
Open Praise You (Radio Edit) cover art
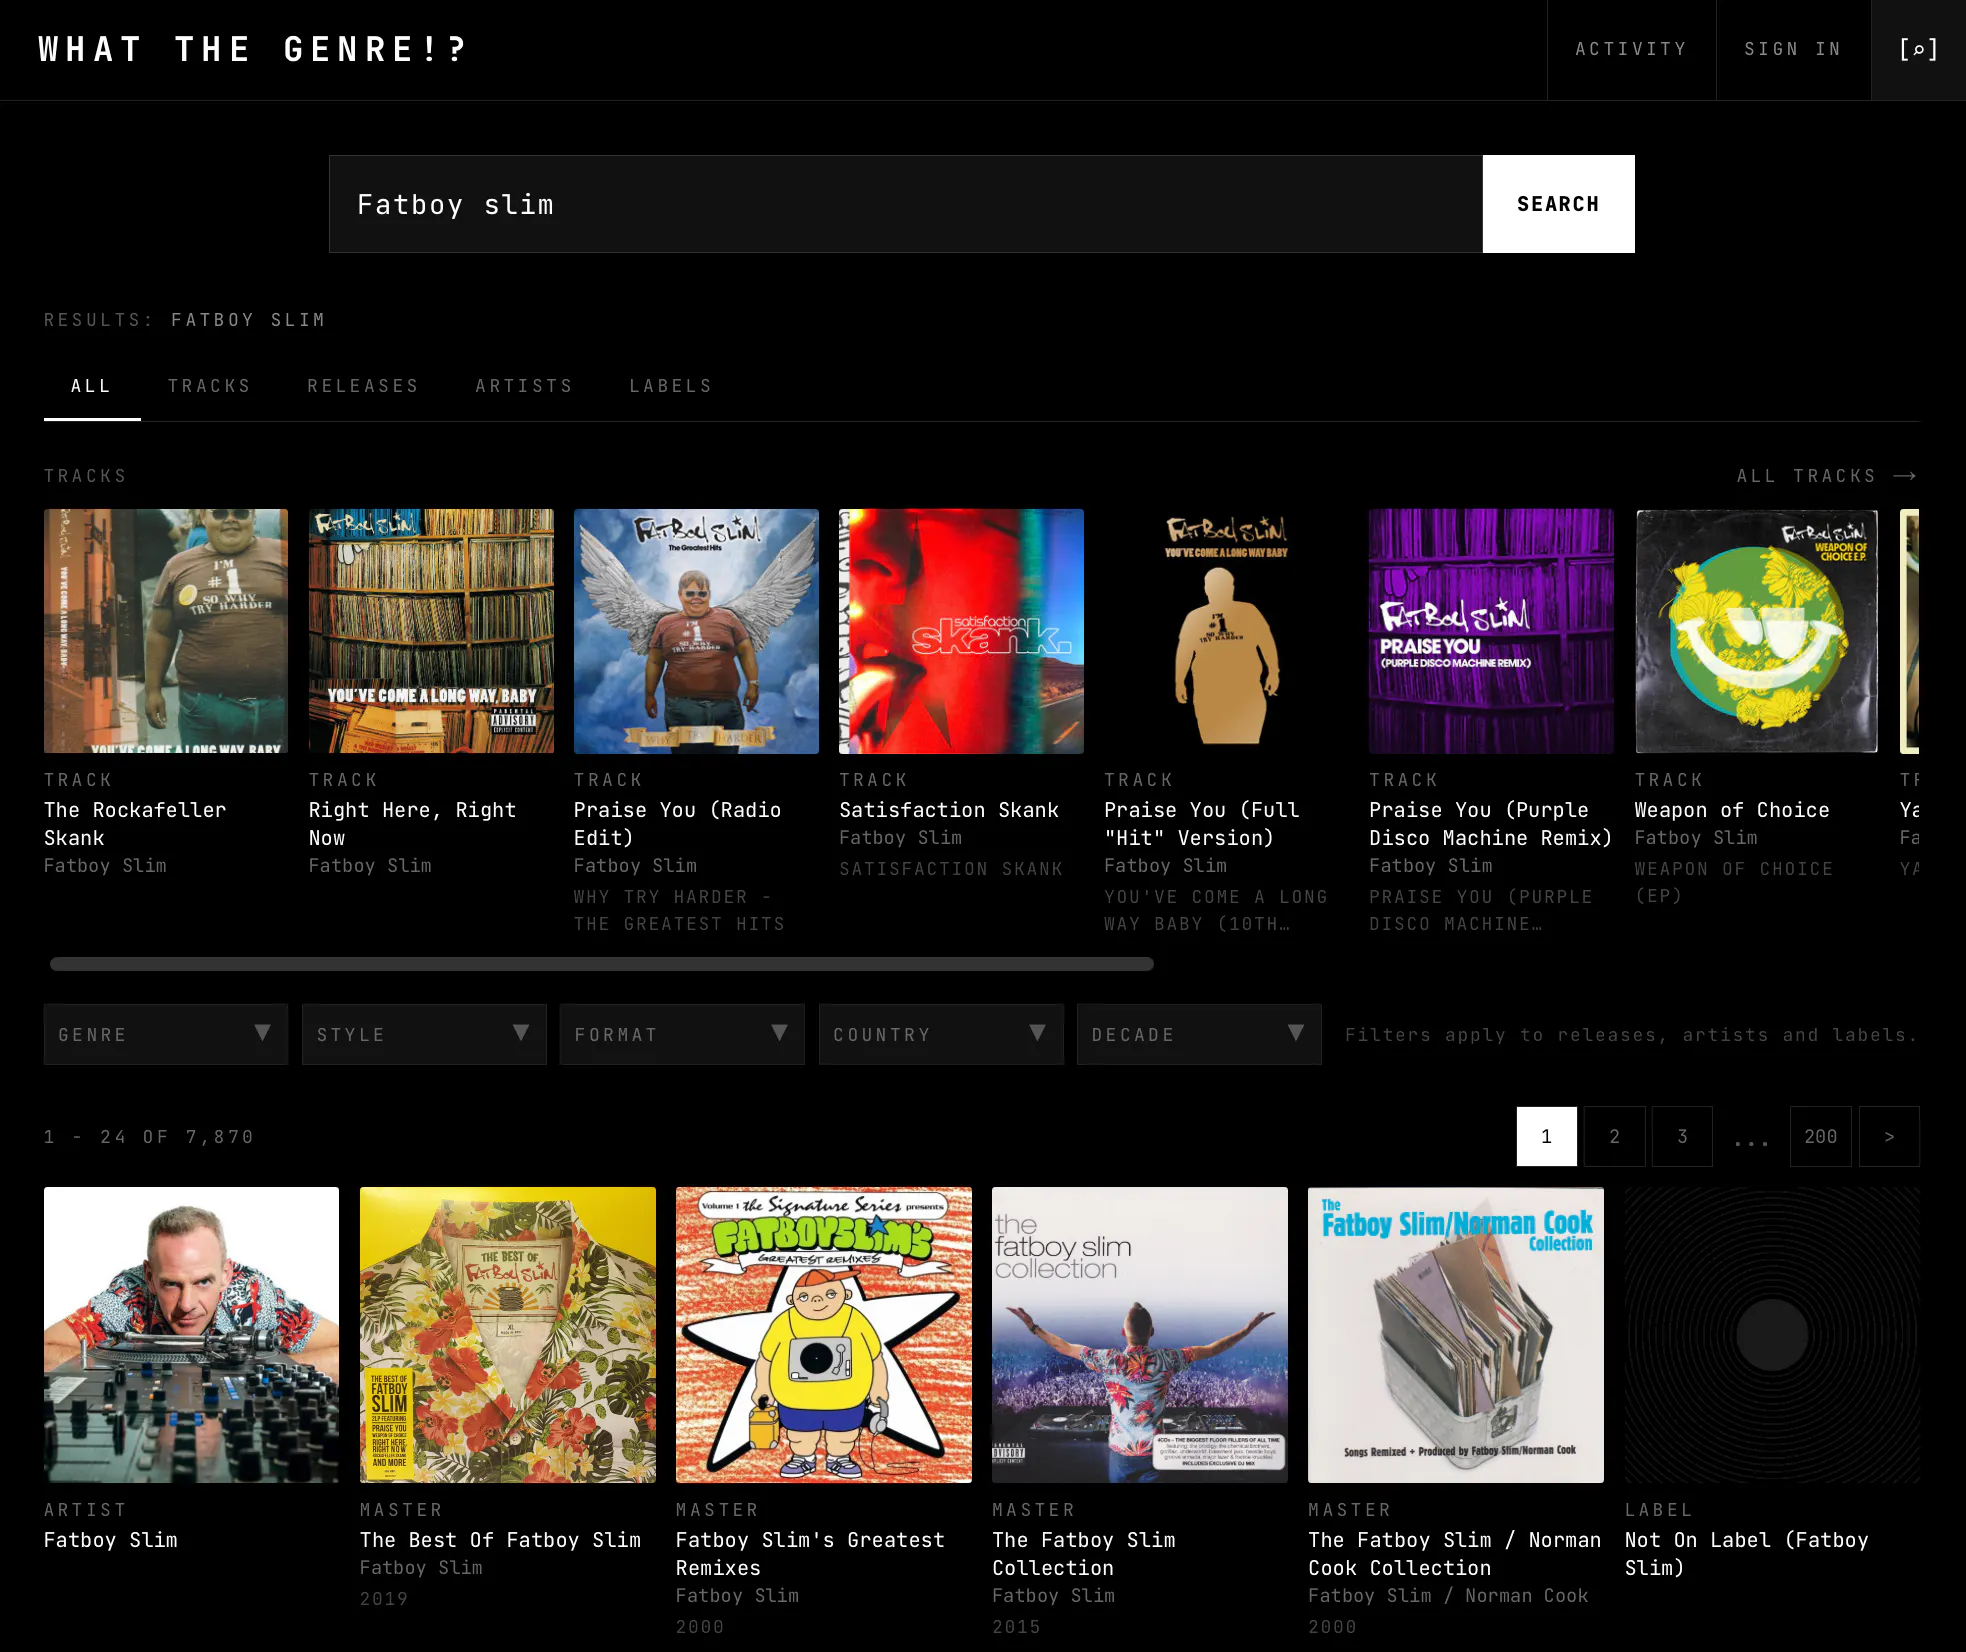(696, 631)
